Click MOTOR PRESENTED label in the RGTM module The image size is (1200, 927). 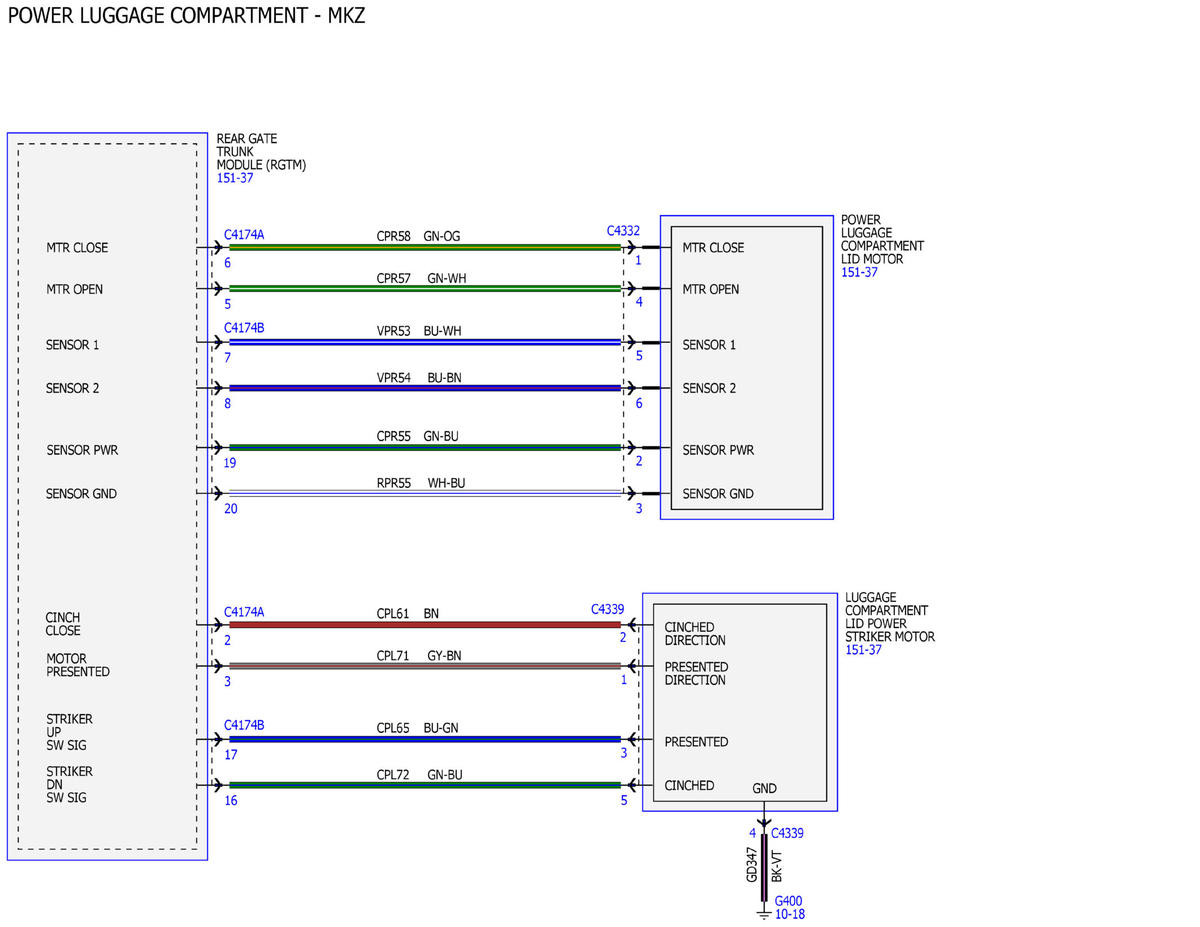(78, 666)
